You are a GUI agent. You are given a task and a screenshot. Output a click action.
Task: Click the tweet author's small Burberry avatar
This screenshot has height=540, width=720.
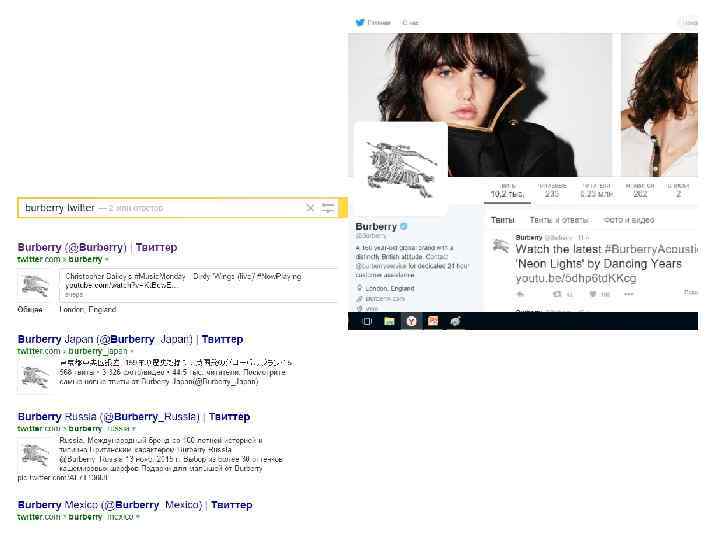(x=501, y=246)
